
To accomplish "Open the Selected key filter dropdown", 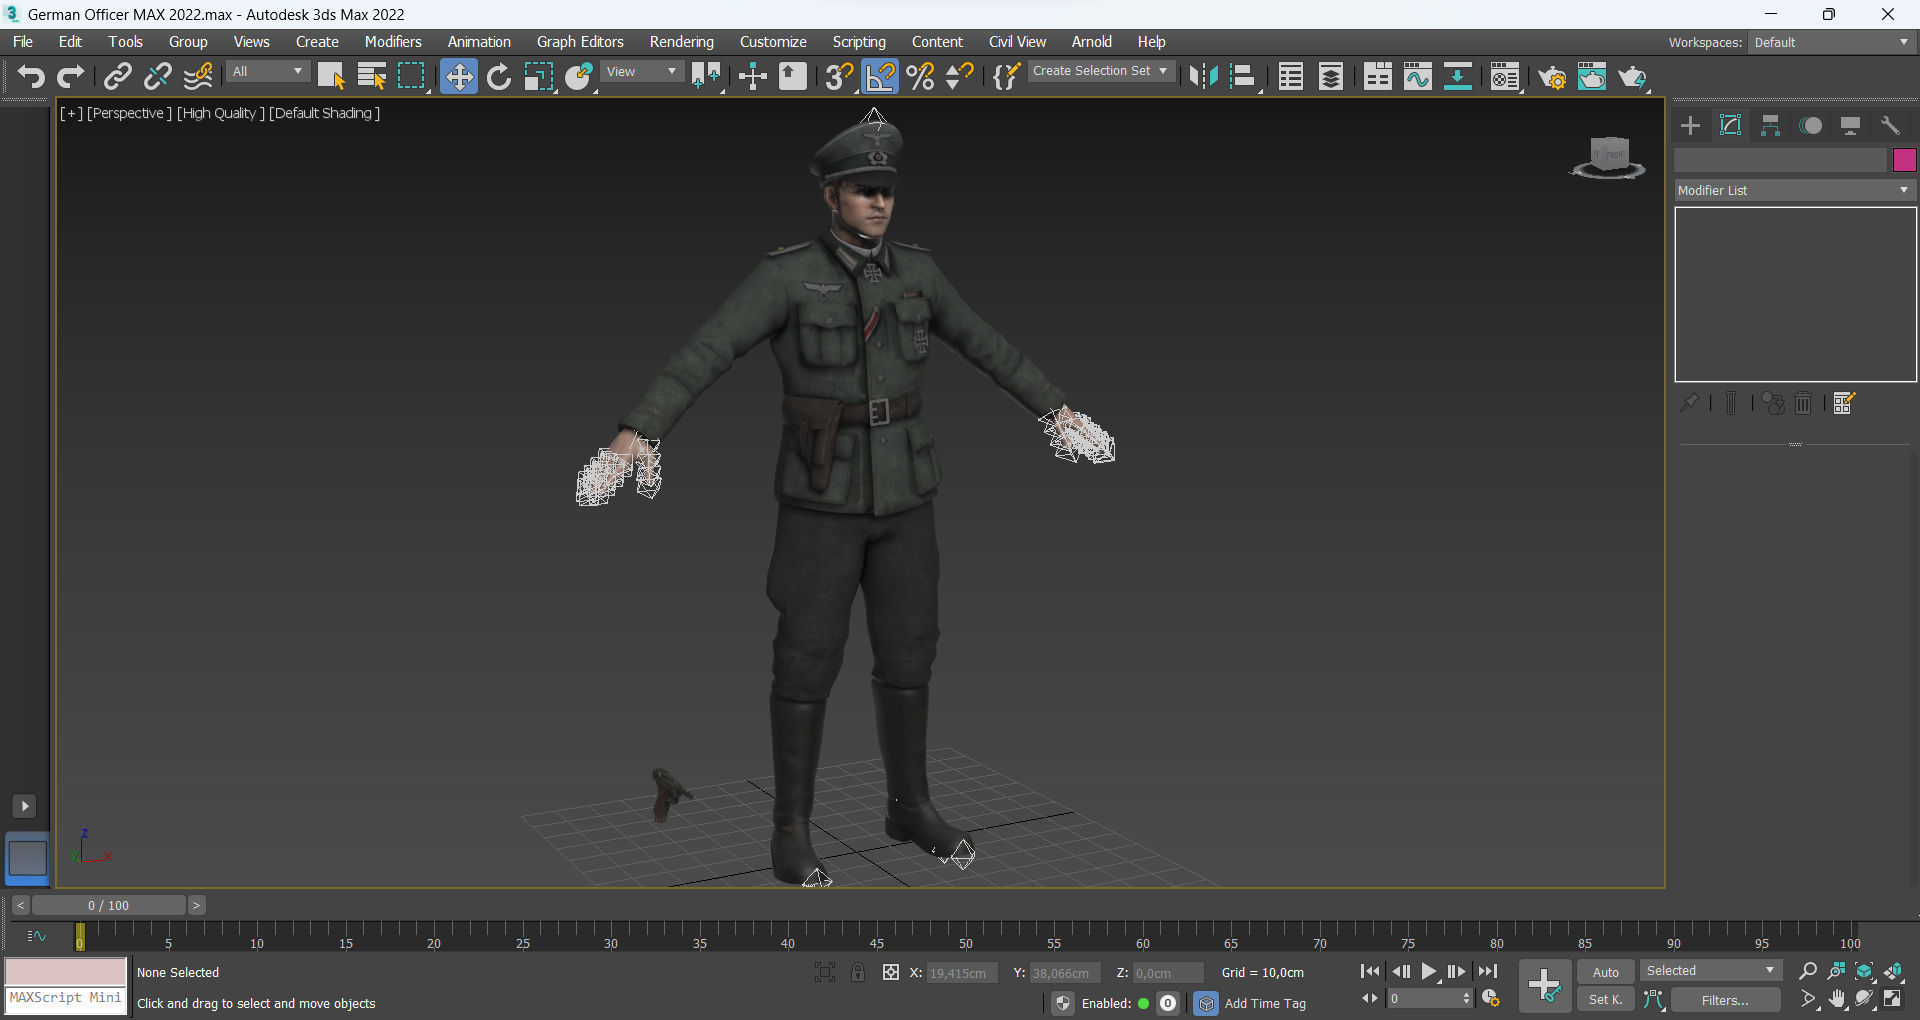I will pos(1710,971).
